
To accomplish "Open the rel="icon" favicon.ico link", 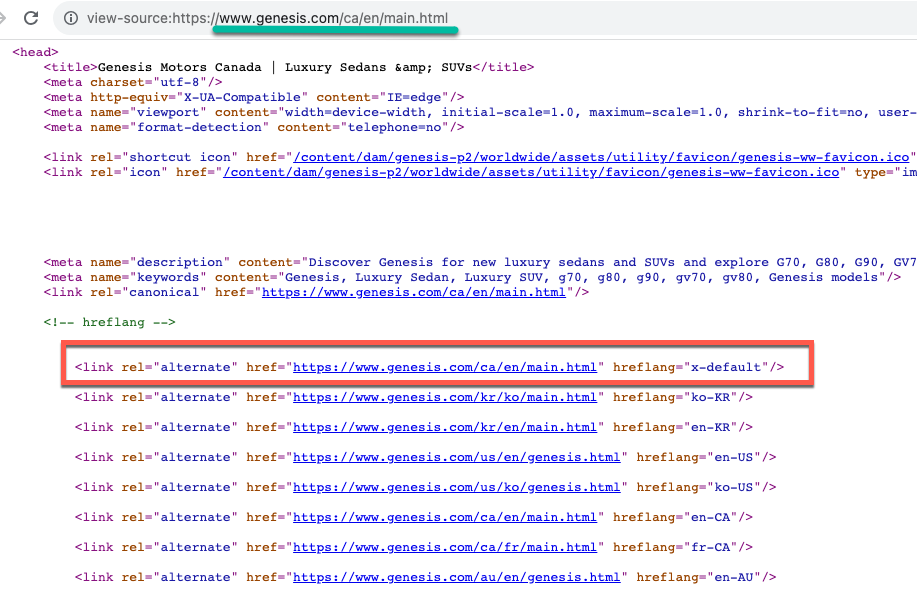I will [x=531, y=173].
